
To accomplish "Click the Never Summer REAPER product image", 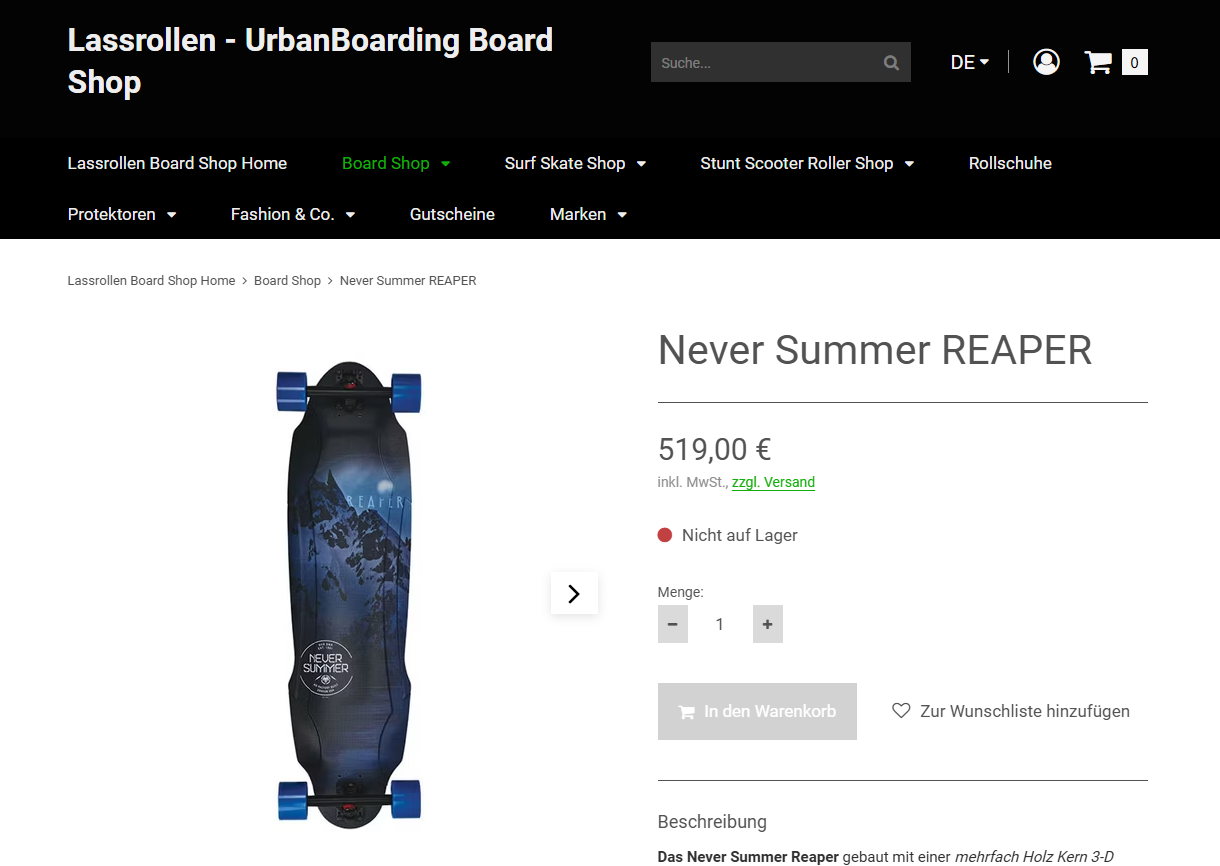I will pyautogui.click(x=349, y=593).
